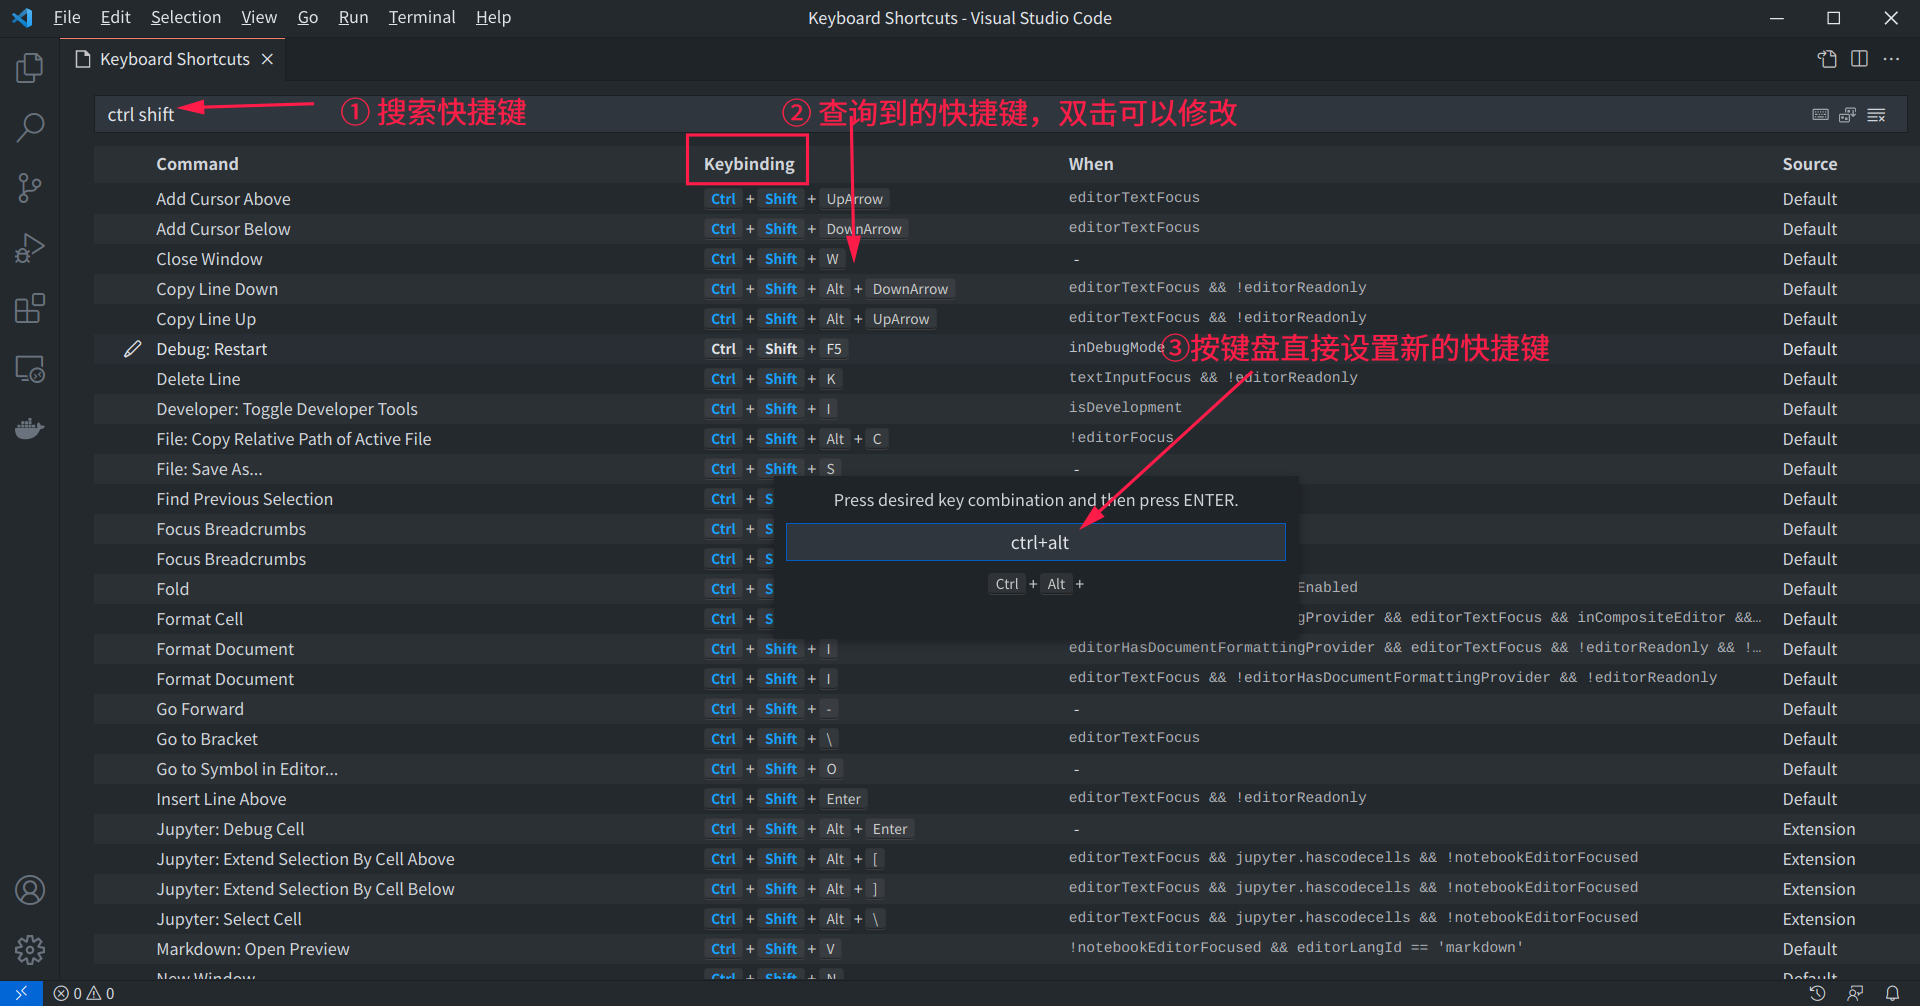Open the Terminal menu

tap(422, 18)
